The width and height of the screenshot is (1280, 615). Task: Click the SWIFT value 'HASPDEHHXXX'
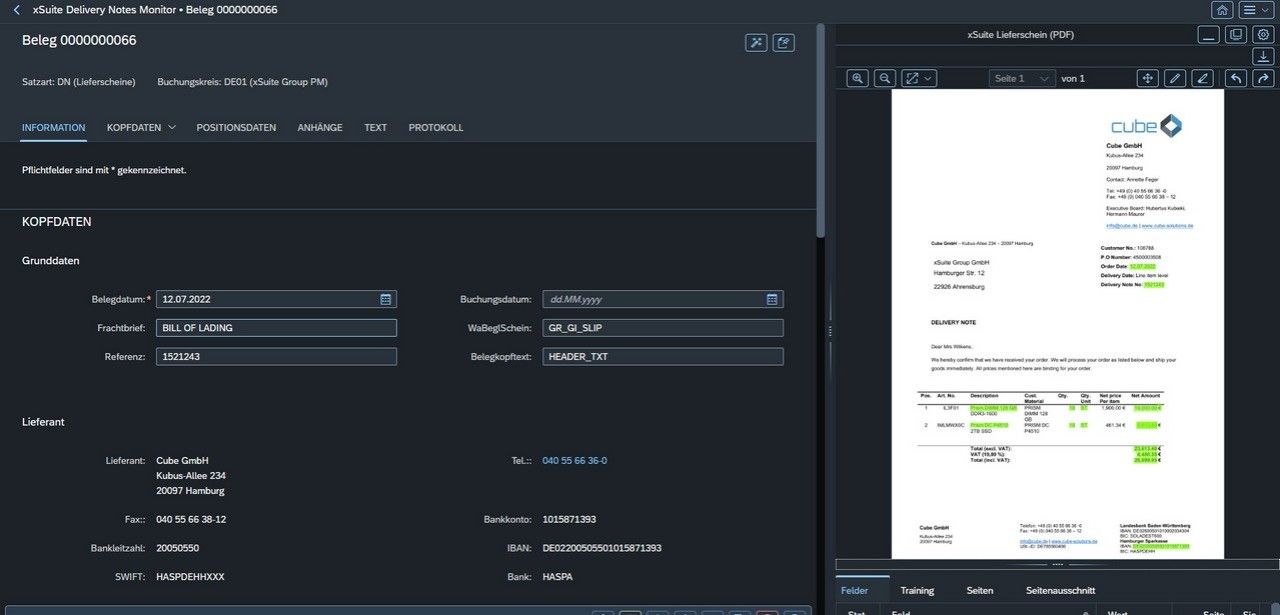[x=190, y=578]
